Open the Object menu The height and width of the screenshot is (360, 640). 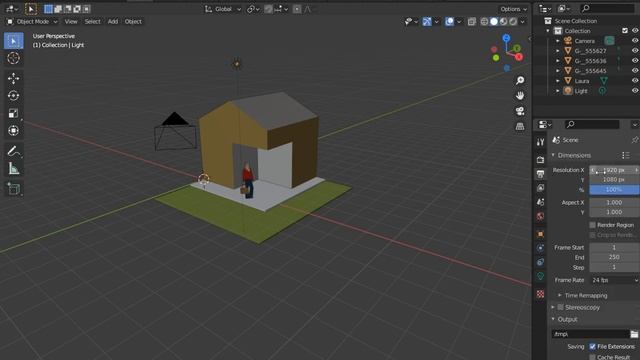click(133, 22)
